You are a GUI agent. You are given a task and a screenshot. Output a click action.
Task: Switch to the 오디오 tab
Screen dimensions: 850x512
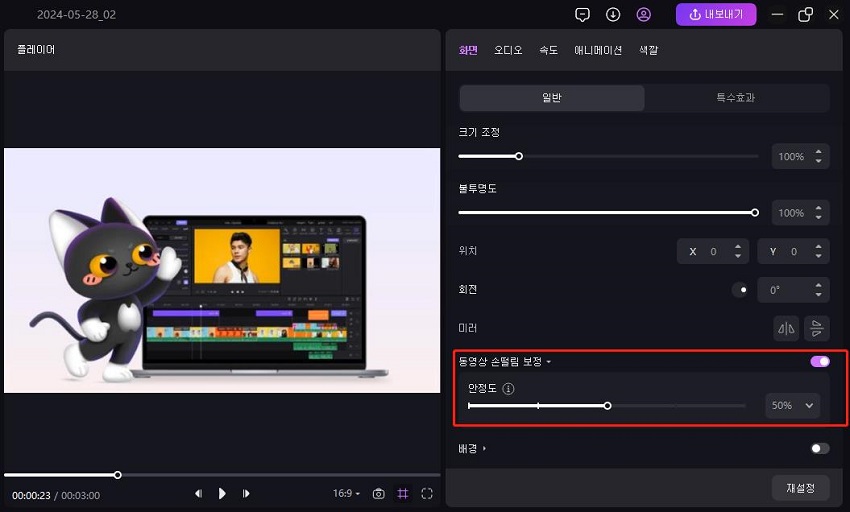coord(508,50)
